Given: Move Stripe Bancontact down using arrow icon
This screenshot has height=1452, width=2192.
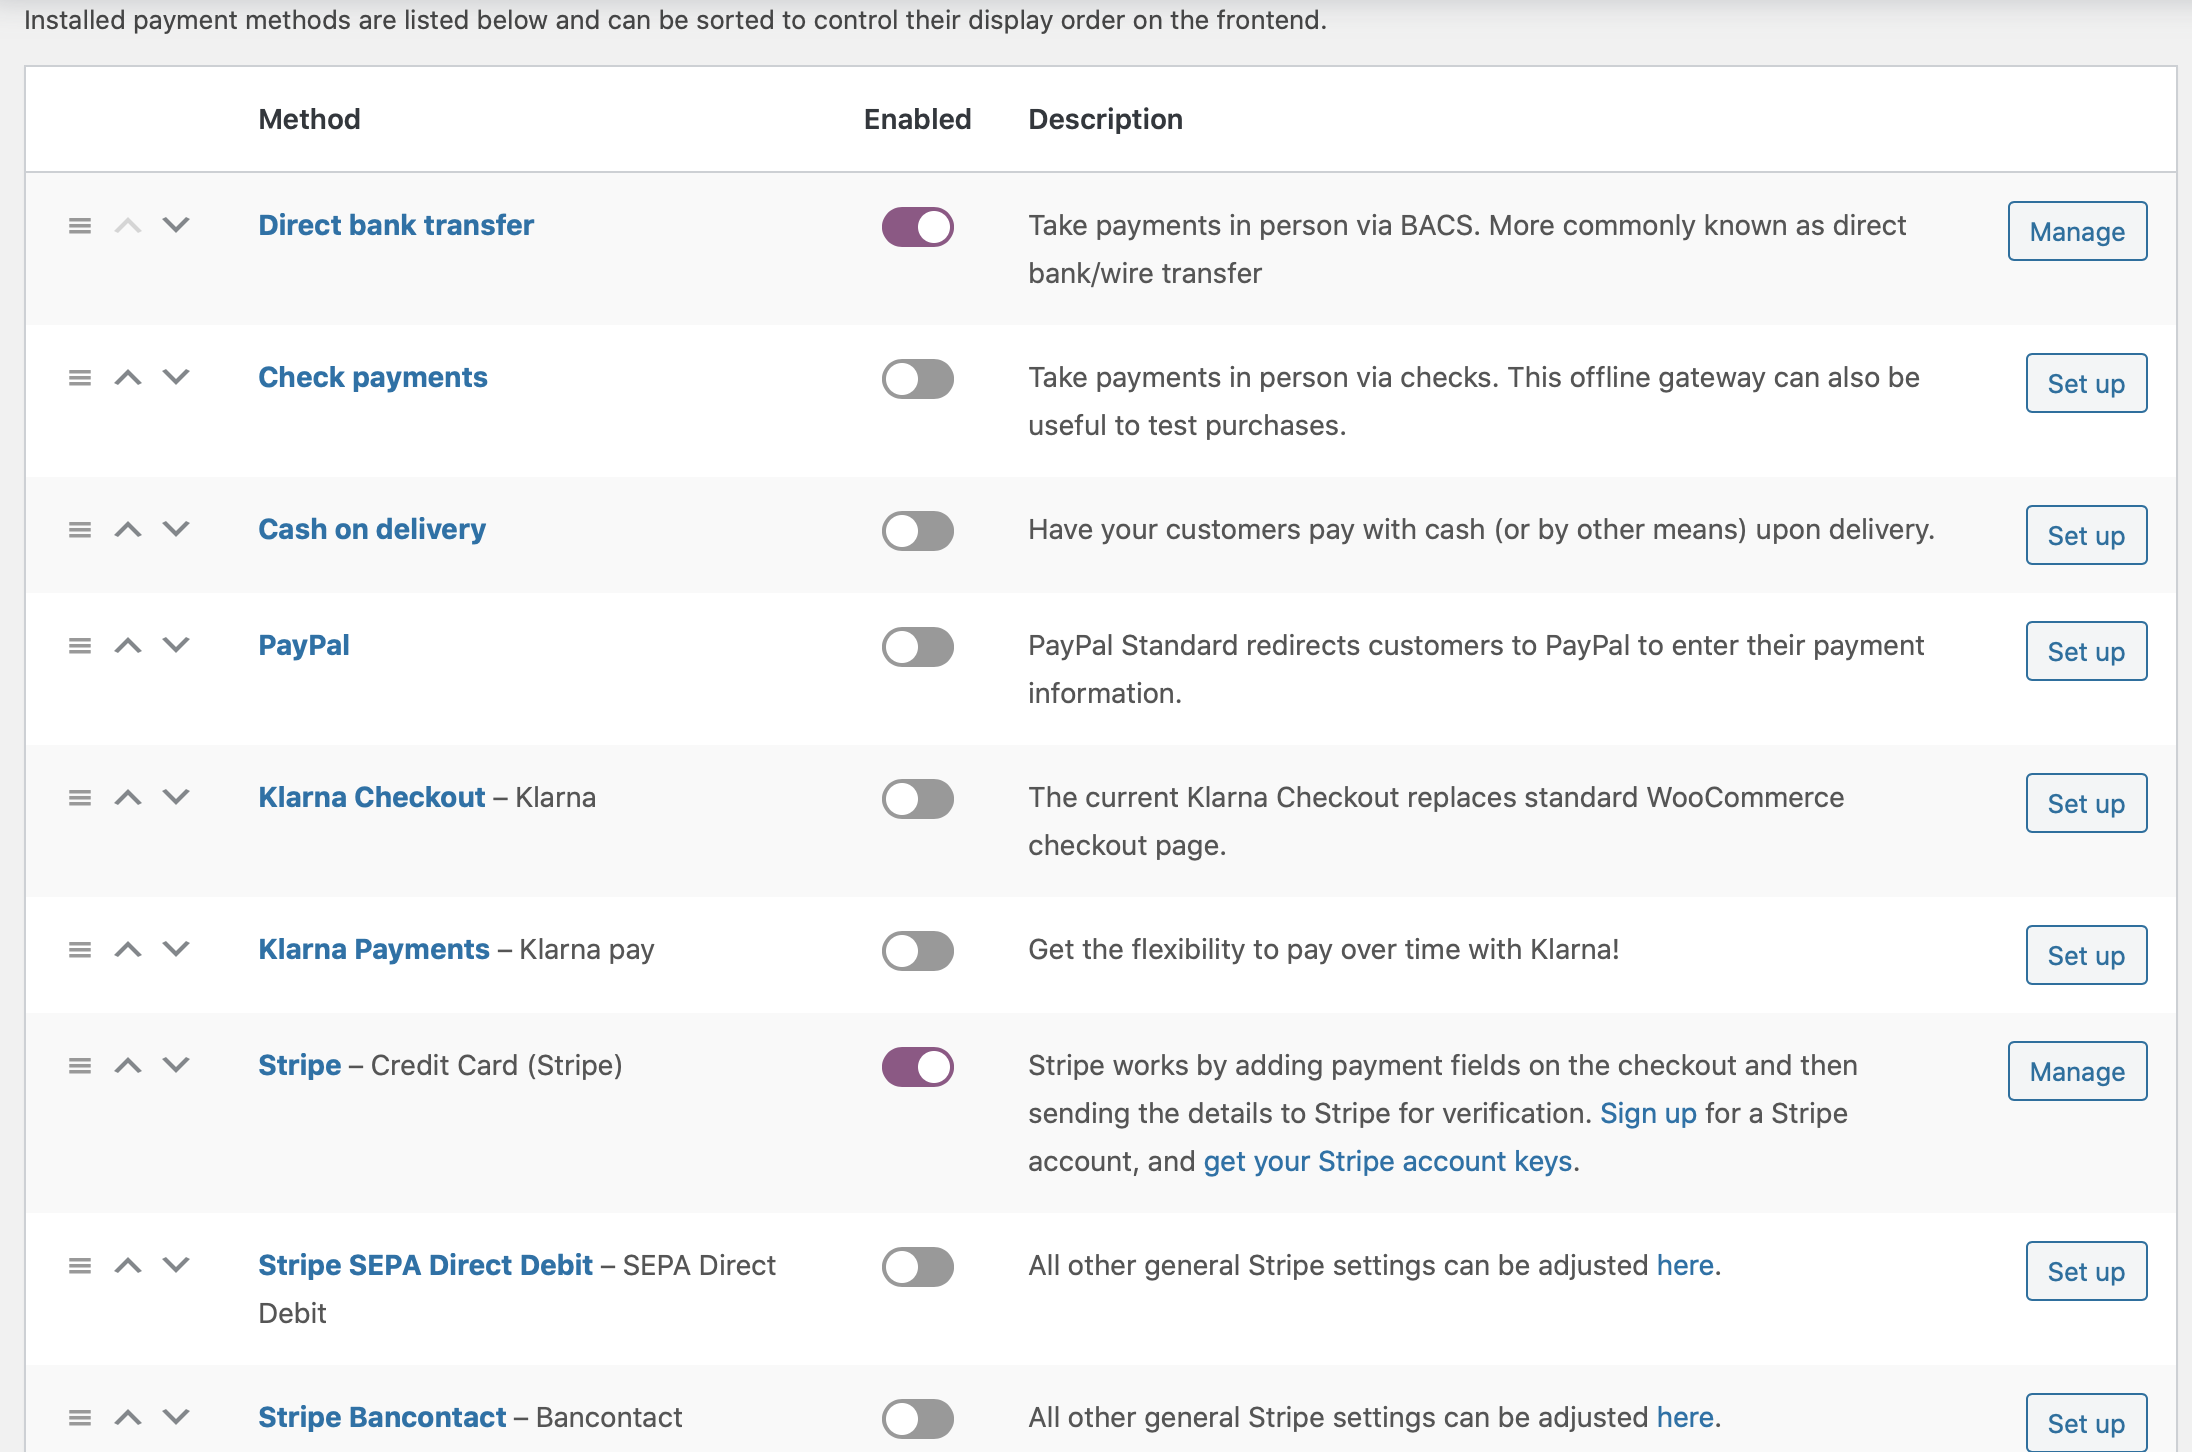Looking at the screenshot, I should click(x=175, y=1418).
